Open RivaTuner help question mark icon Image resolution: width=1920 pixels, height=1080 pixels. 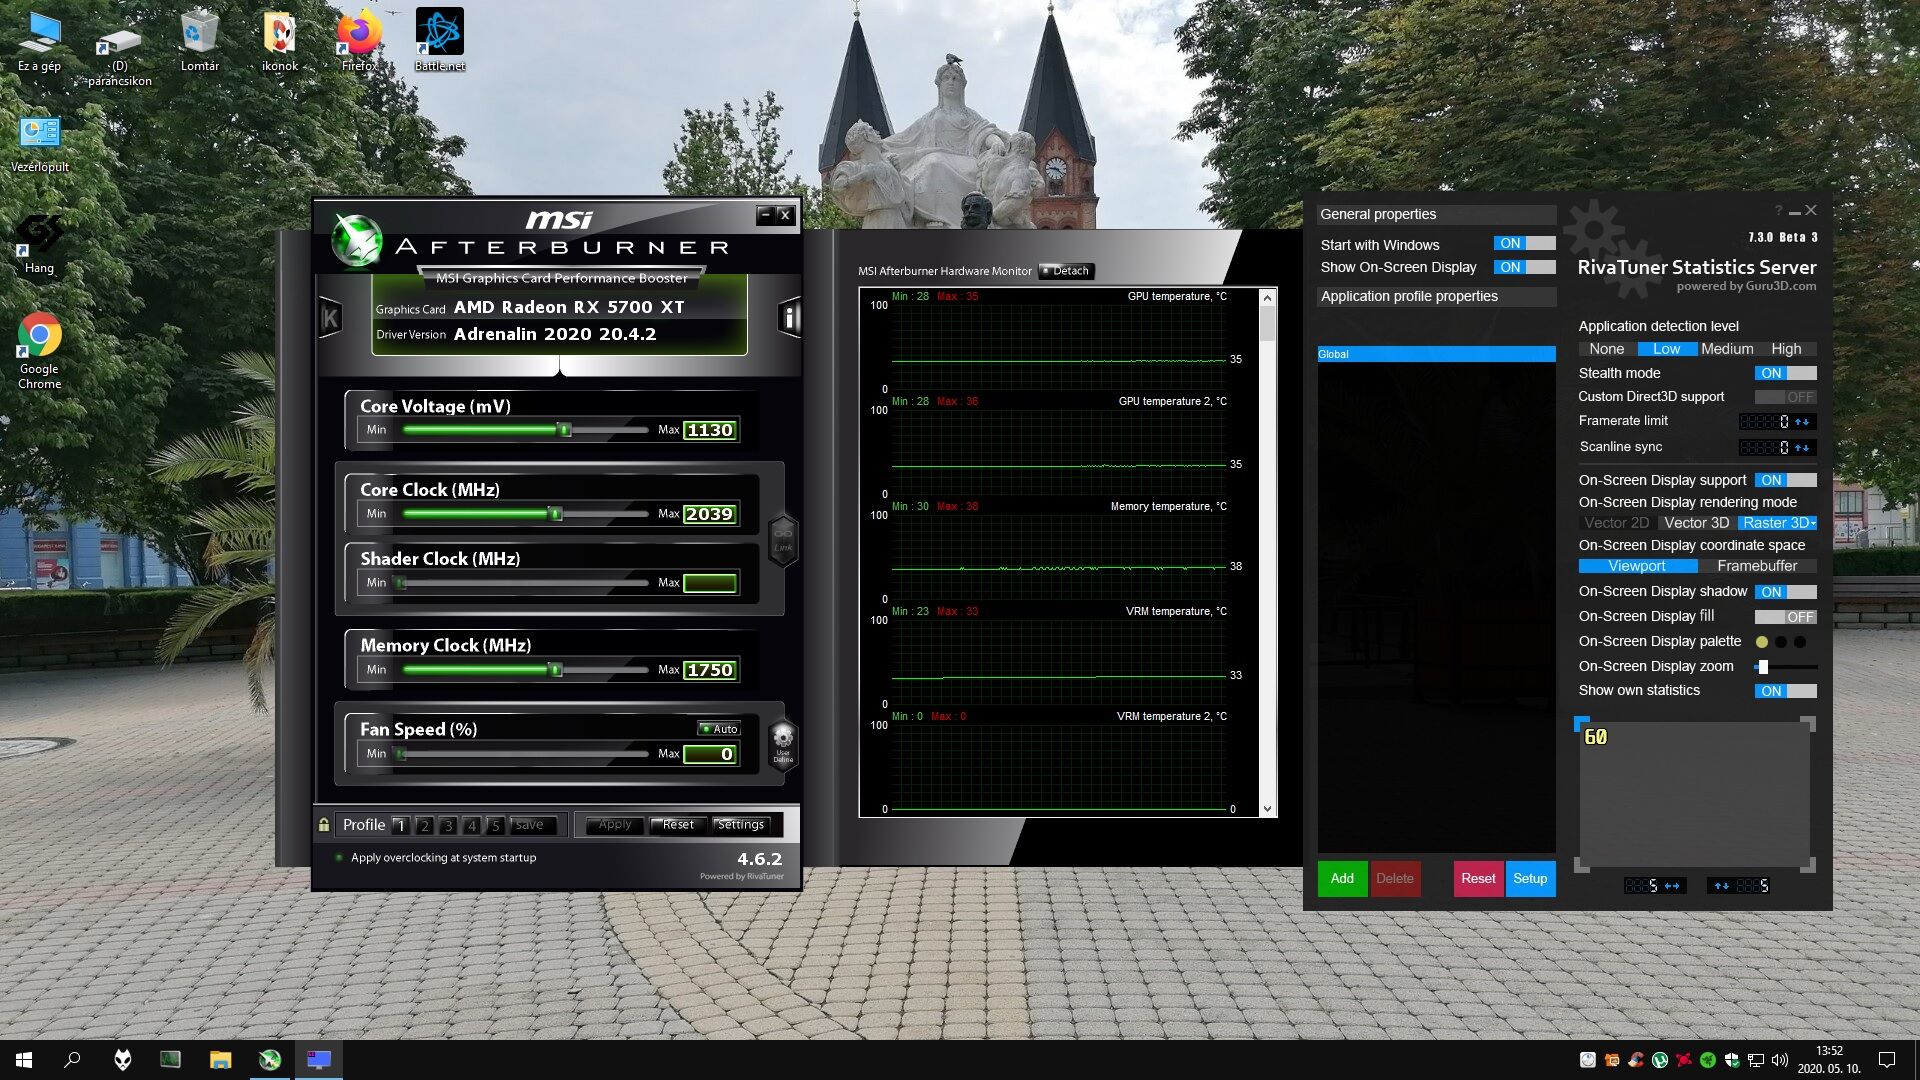pos(1778,211)
